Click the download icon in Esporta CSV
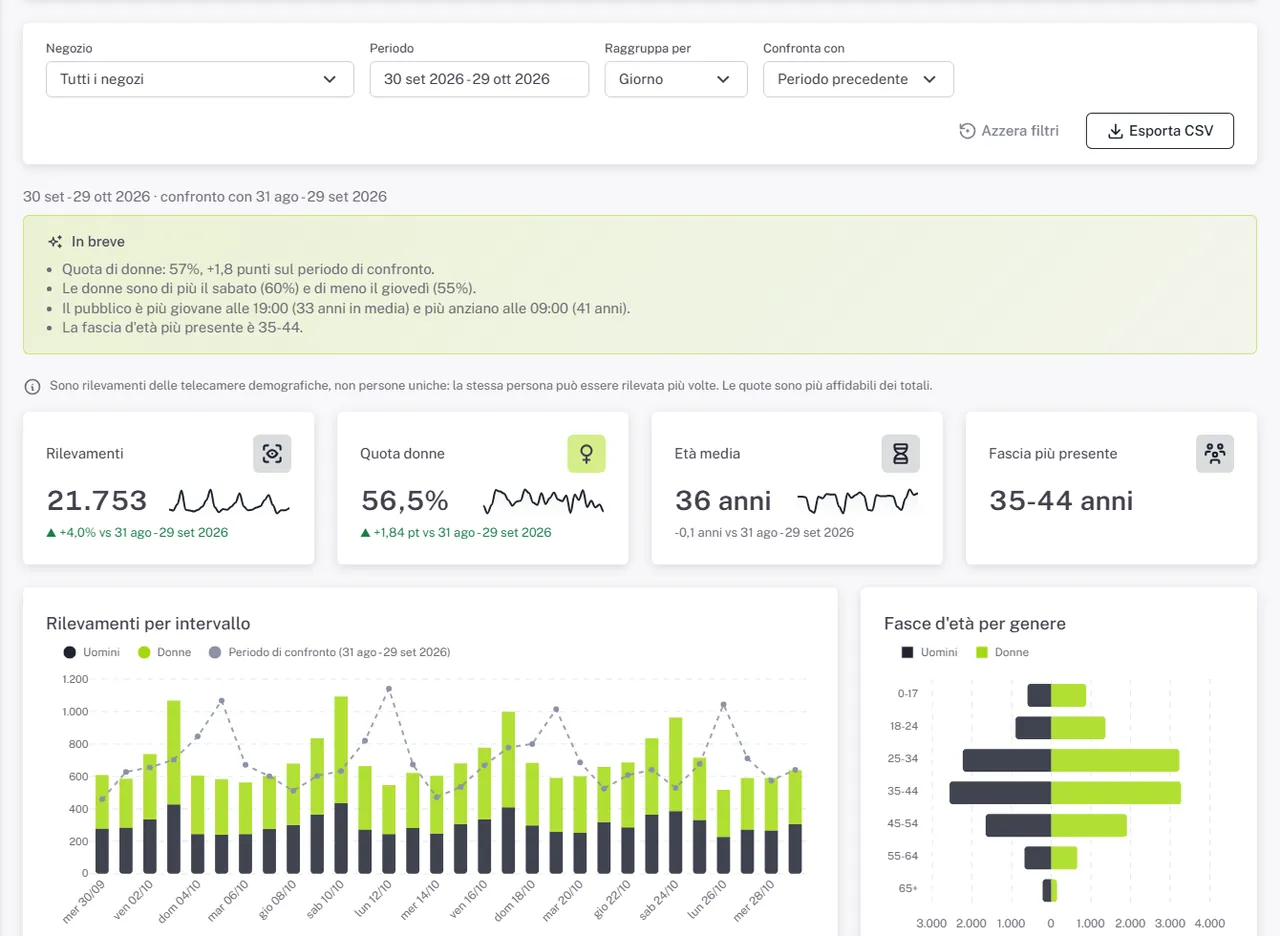This screenshot has width=1280, height=936. [x=1116, y=131]
